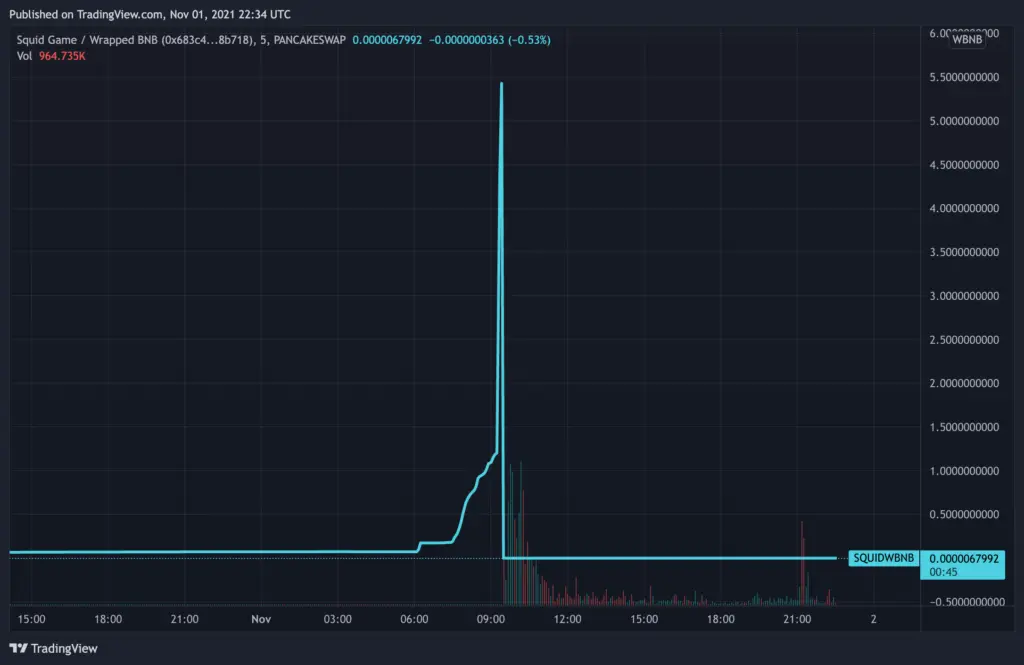The width and height of the screenshot is (1024, 665).
Task: Click the SQUIDWBNB price line tag
Action: tap(885, 557)
